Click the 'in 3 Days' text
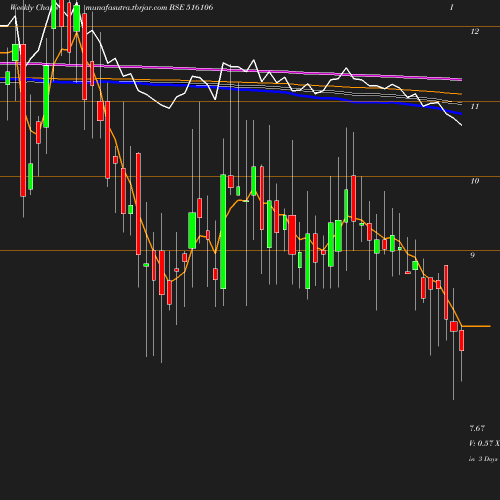Viewport: 500px width, 500px height. 483,459
